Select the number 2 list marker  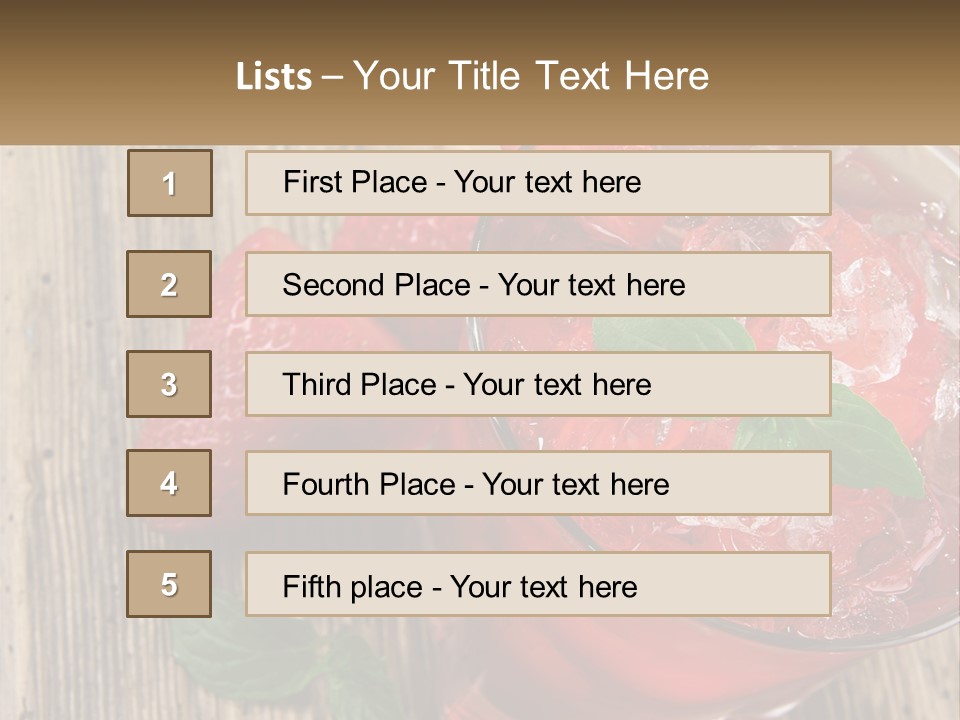[x=169, y=284]
